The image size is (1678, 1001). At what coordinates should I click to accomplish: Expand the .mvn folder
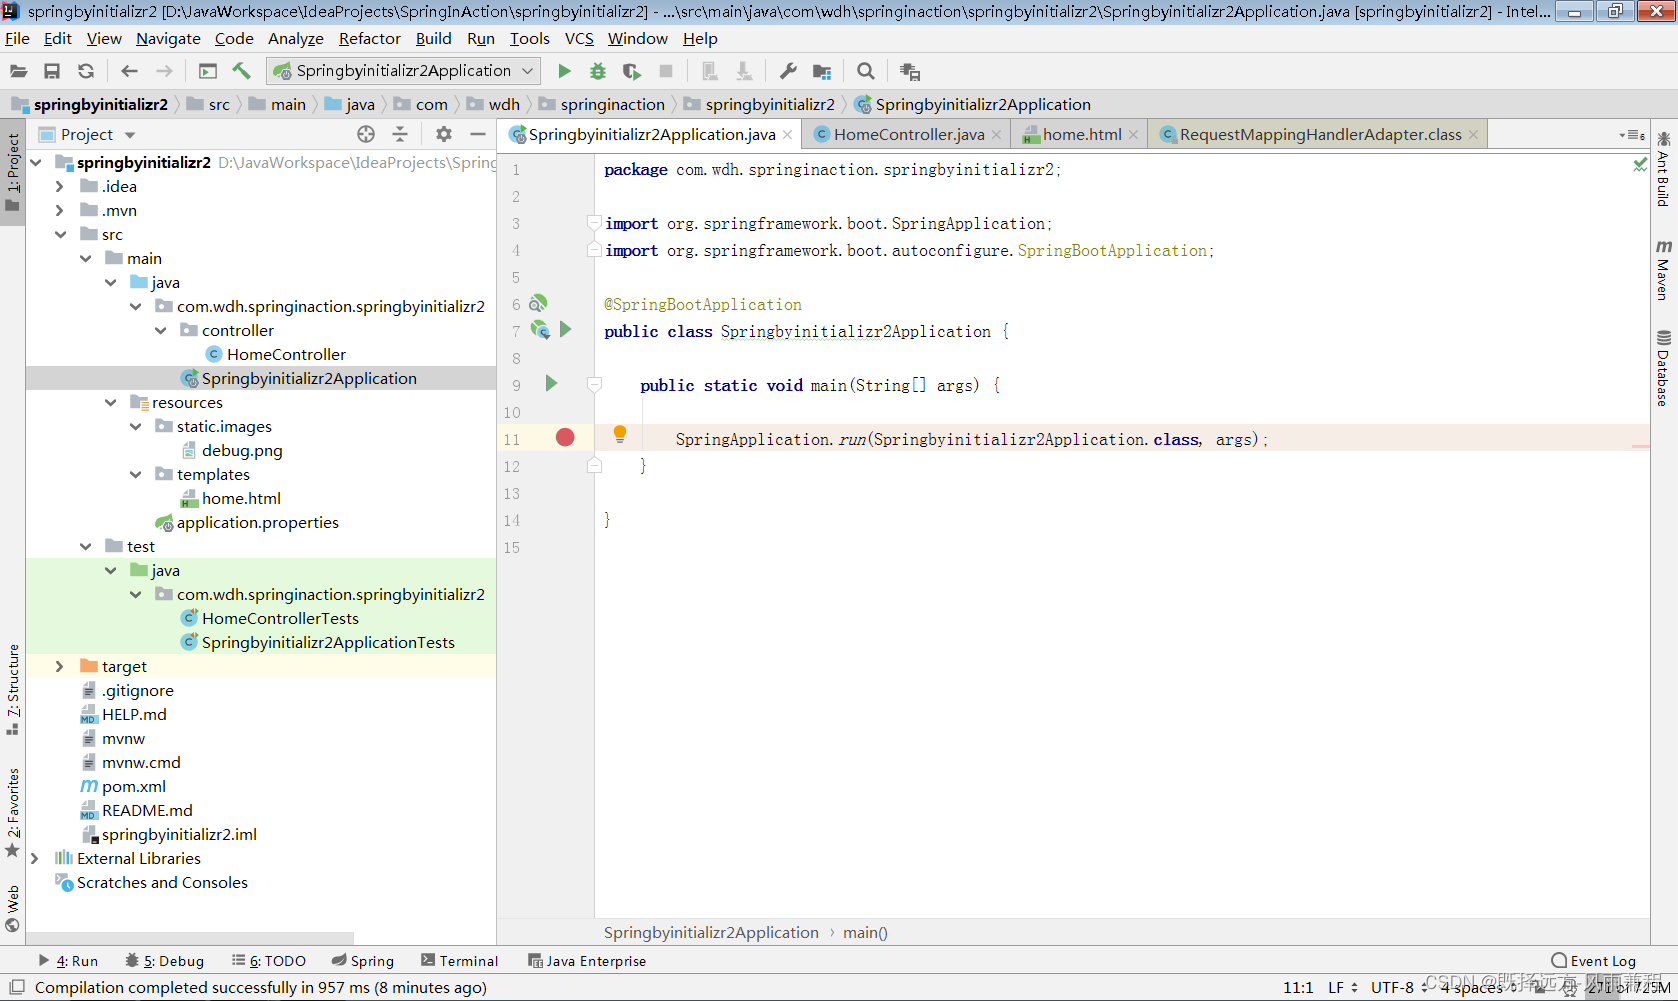point(60,210)
